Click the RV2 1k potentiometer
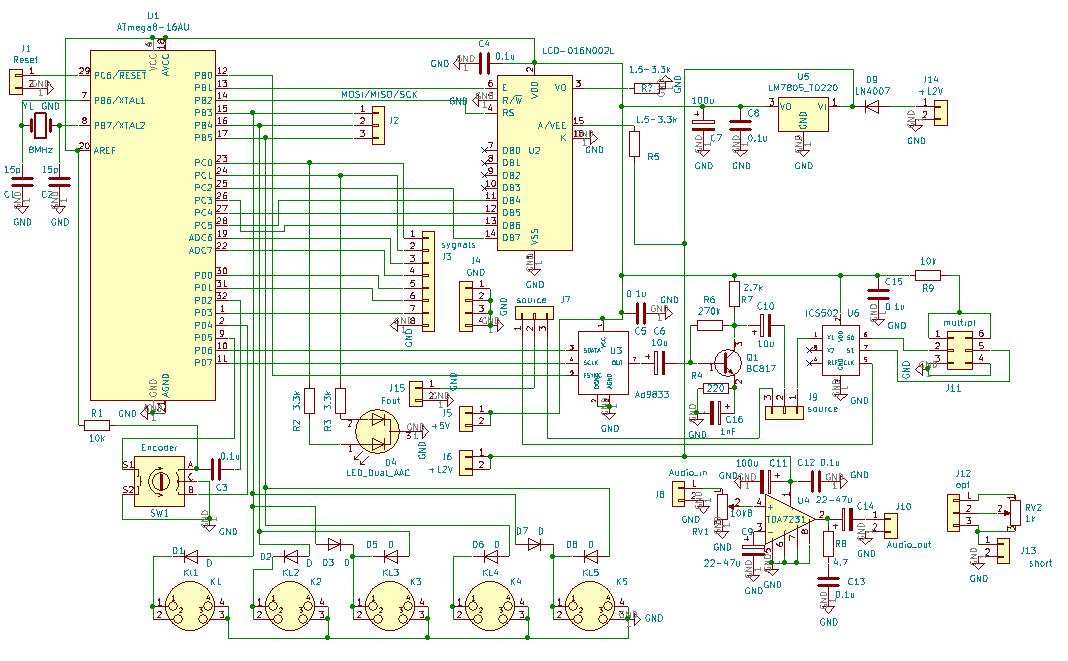The width and height of the screenshot is (1068, 661). 1015,513
